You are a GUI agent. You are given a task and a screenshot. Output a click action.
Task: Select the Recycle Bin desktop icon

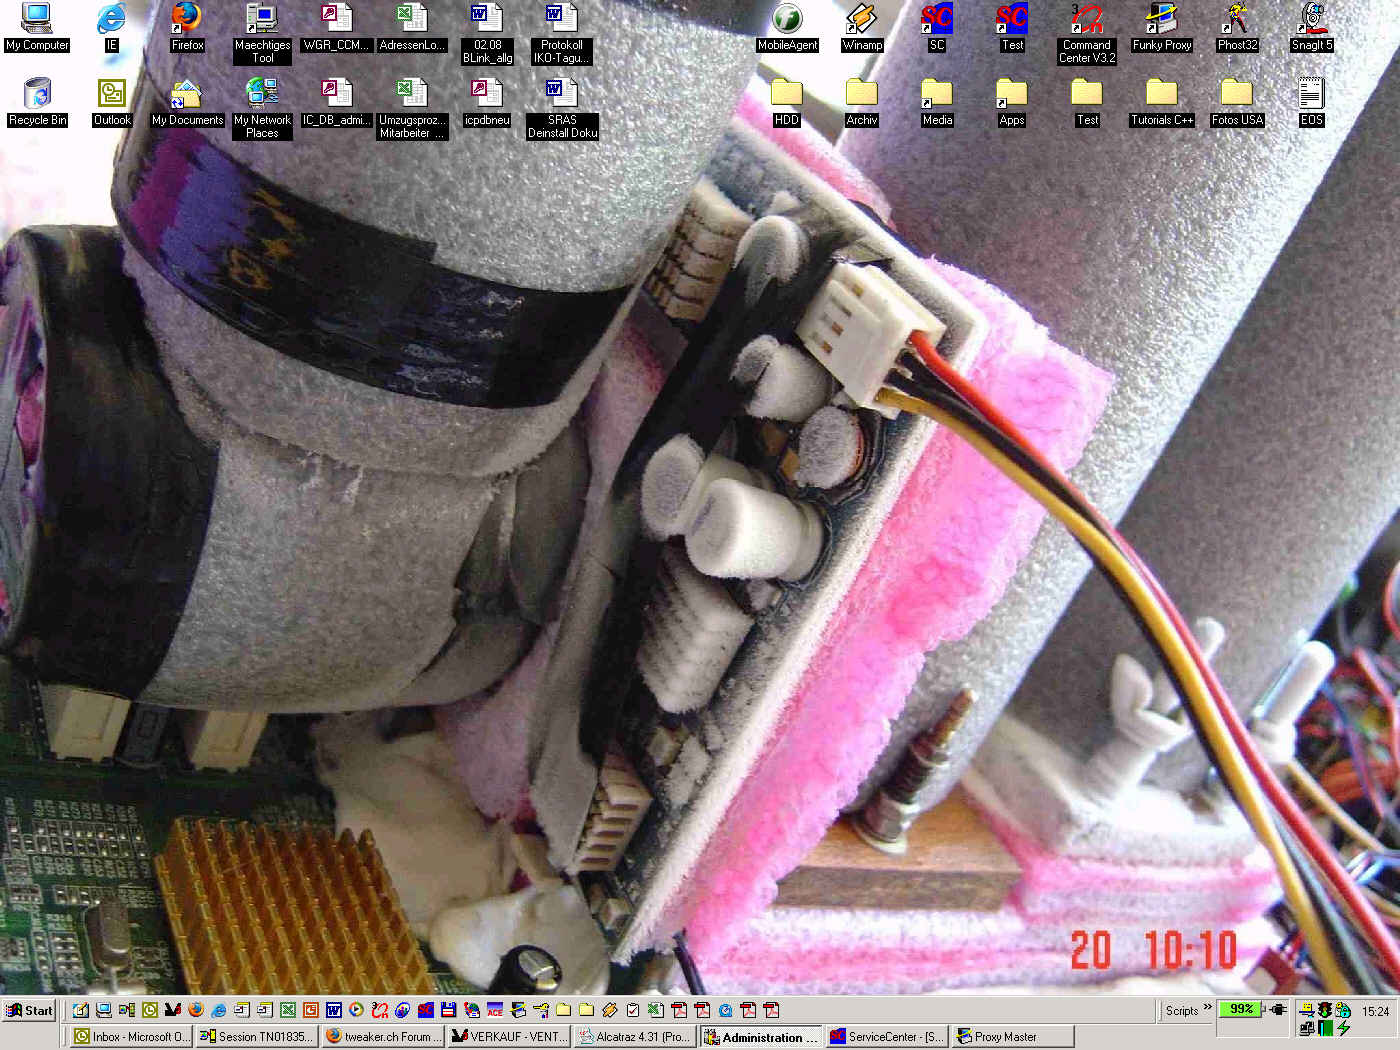37,95
